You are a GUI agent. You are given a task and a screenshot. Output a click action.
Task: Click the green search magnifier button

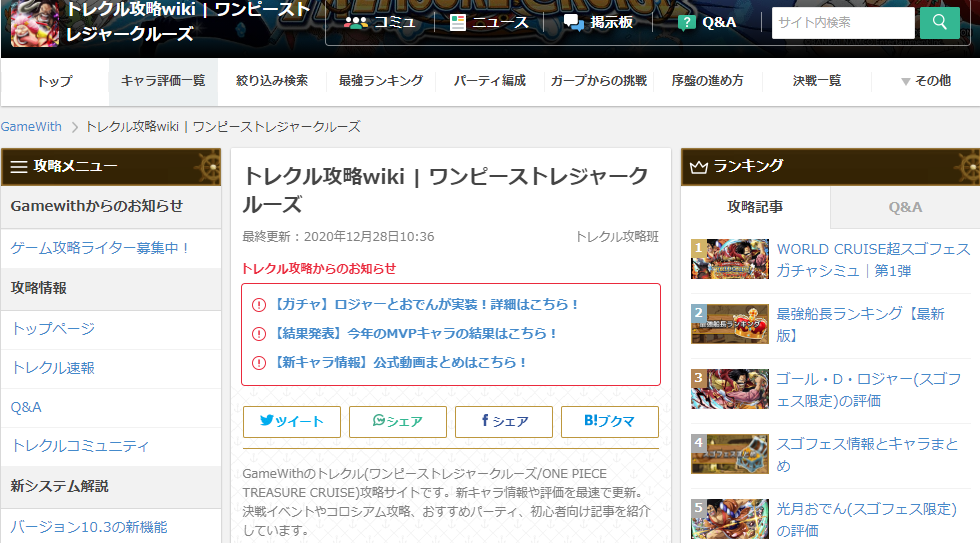tap(939, 22)
